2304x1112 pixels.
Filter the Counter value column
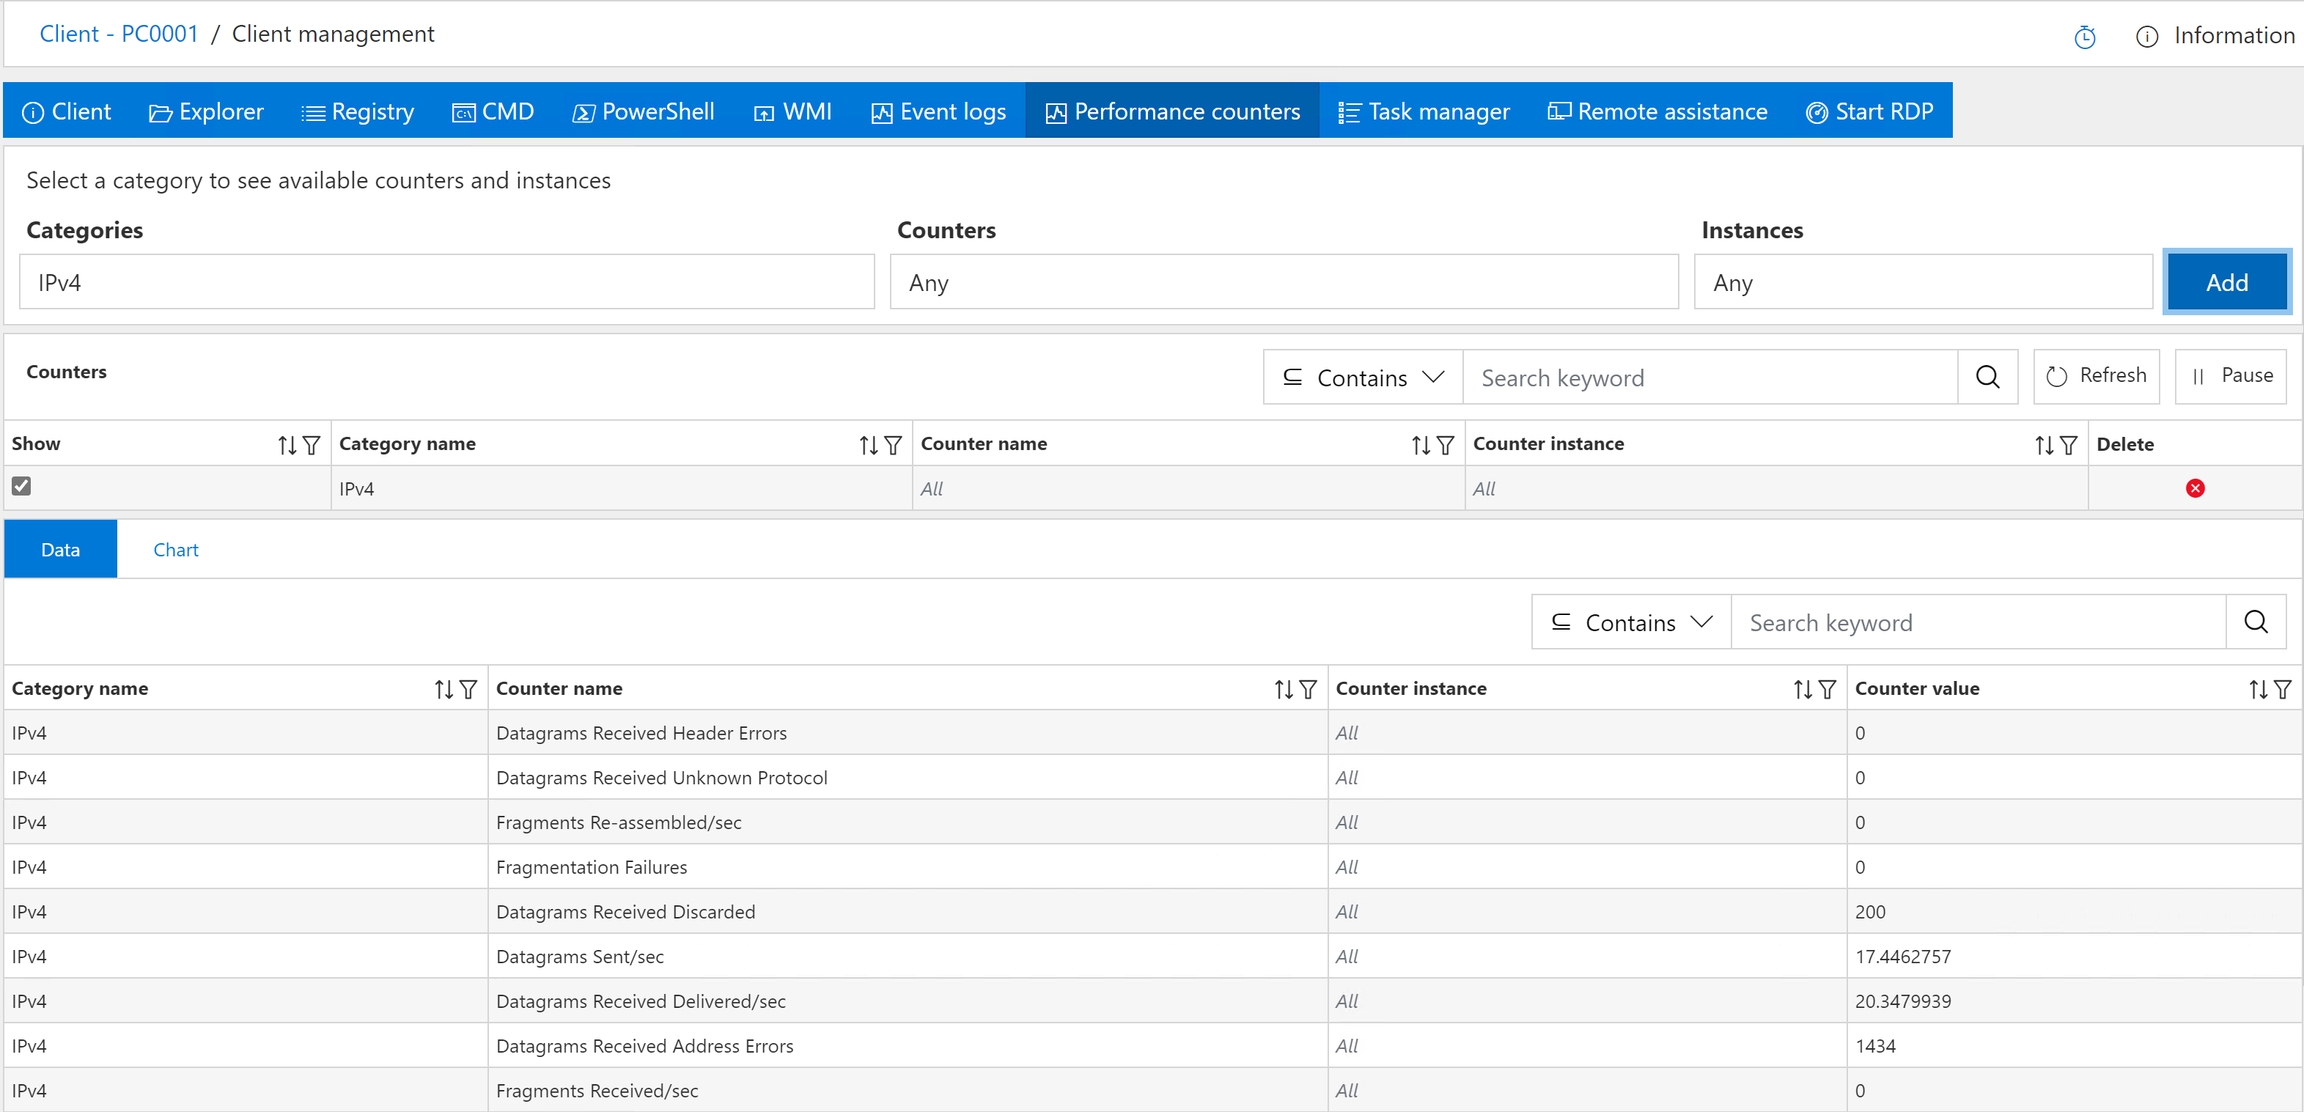[2282, 689]
